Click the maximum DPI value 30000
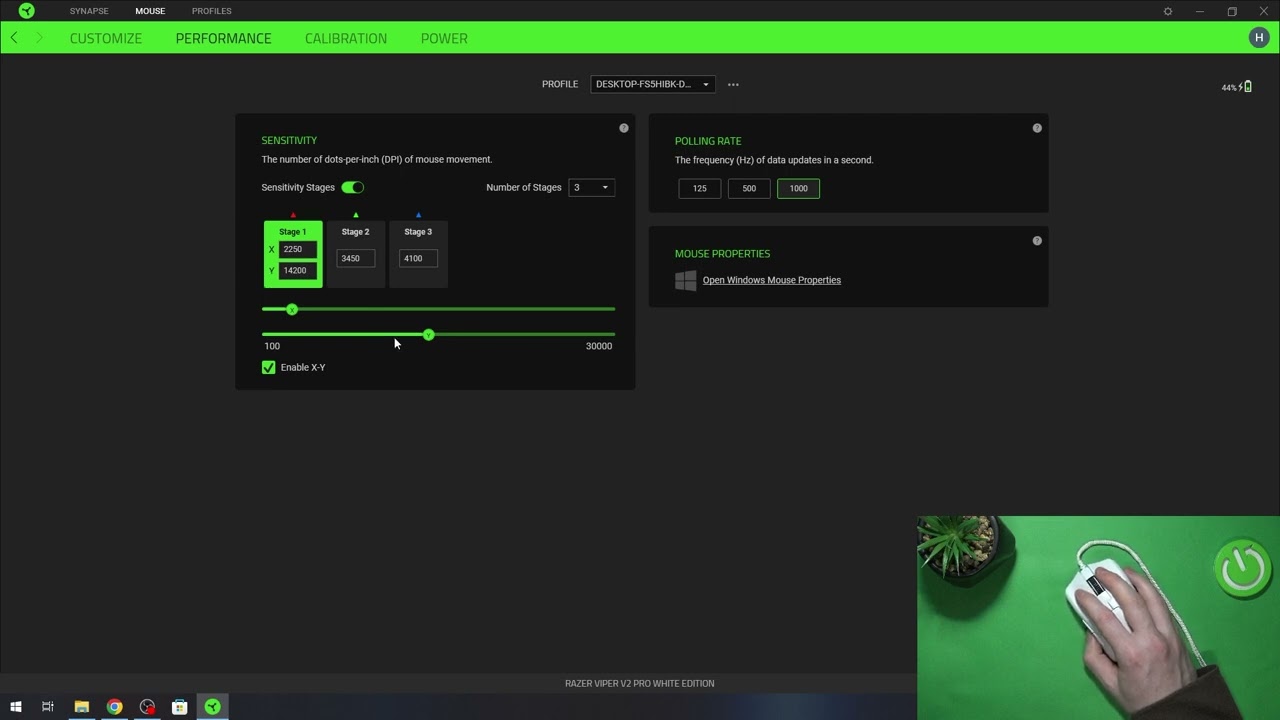The width and height of the screenshot is (1280, 720). [599, 346]
